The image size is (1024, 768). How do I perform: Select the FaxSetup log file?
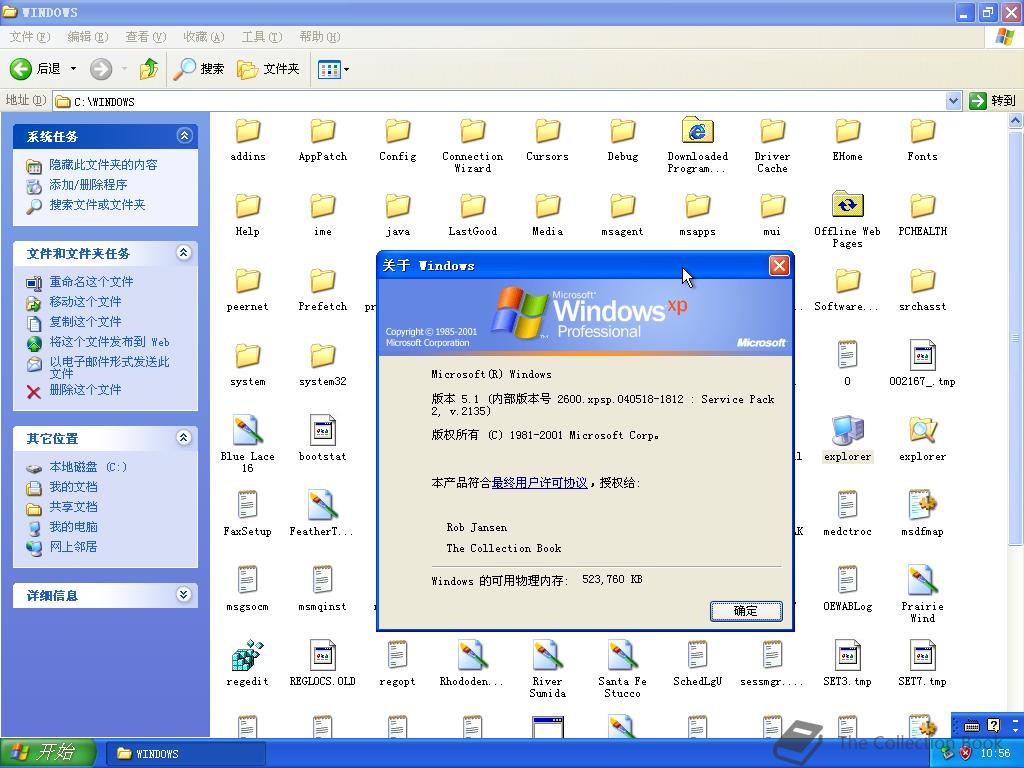click(x=248, y=505)
